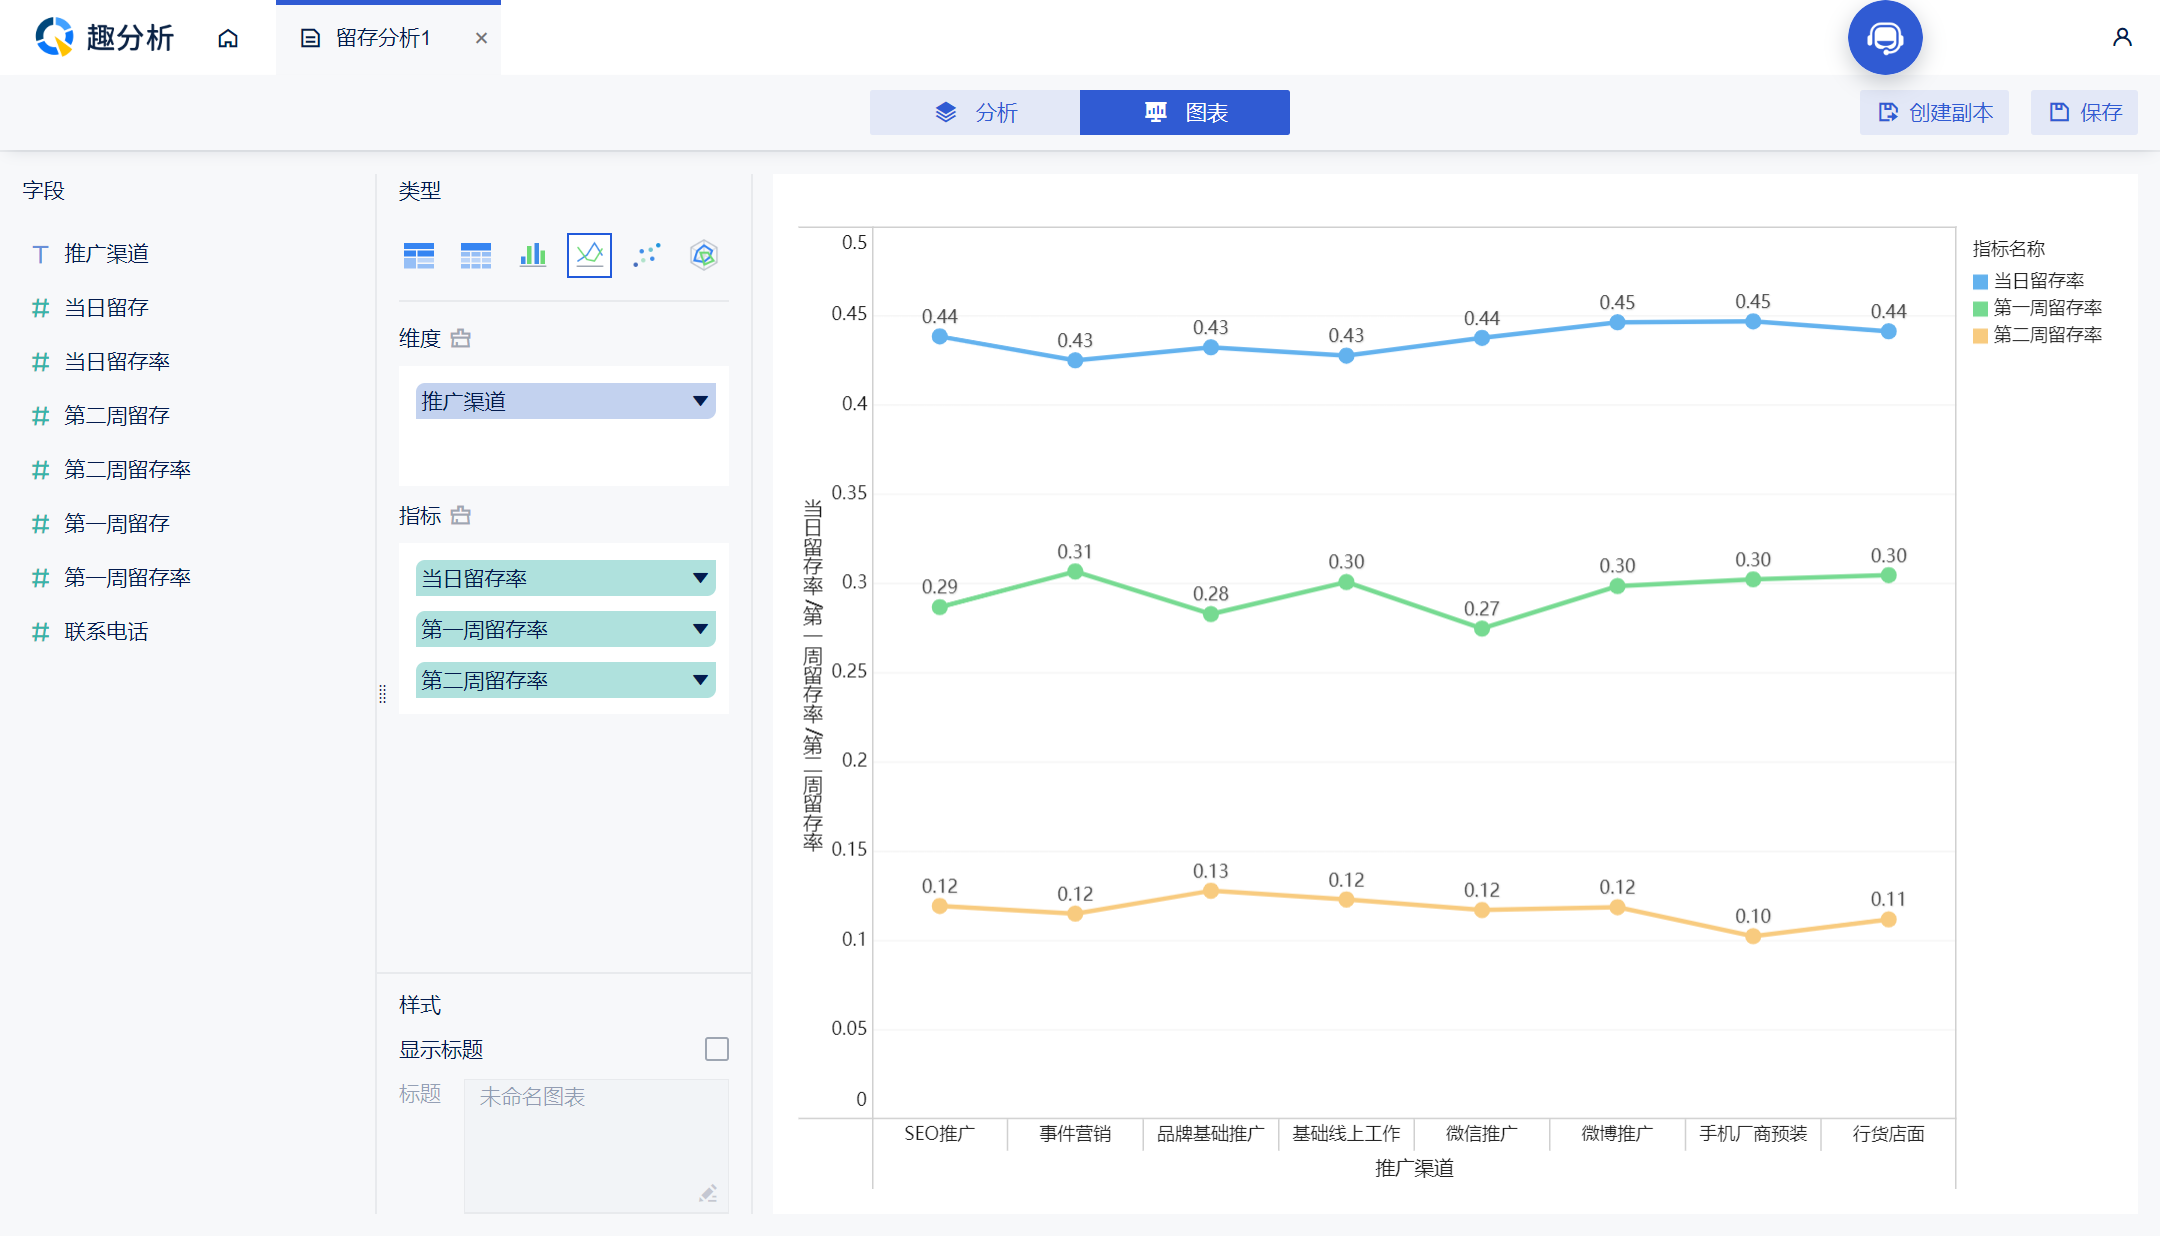Select the radar chart type icon
The width and height of the screenshot is (2160, 1236).
click(x=704, y=256)
